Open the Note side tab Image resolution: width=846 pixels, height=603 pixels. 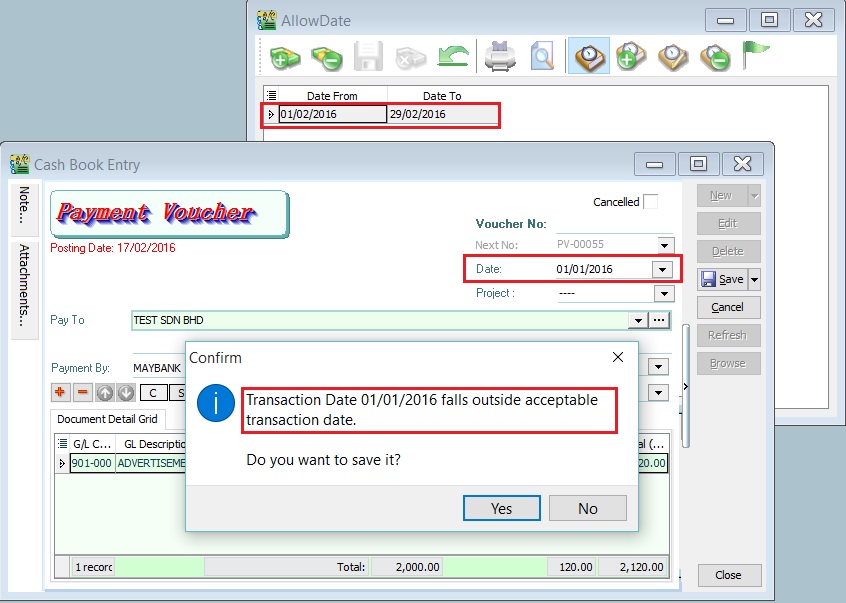click(24, 208)
